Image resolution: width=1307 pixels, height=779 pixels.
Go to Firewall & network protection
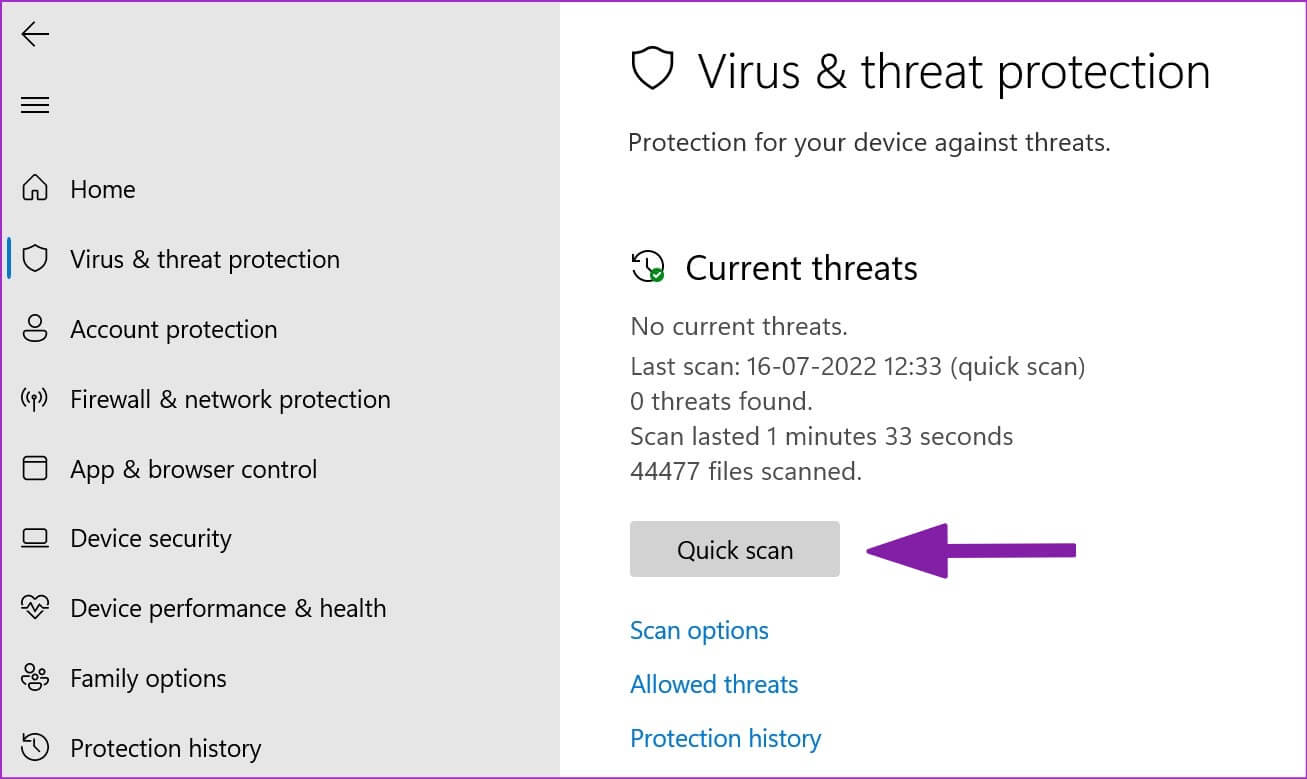(230, 399)
